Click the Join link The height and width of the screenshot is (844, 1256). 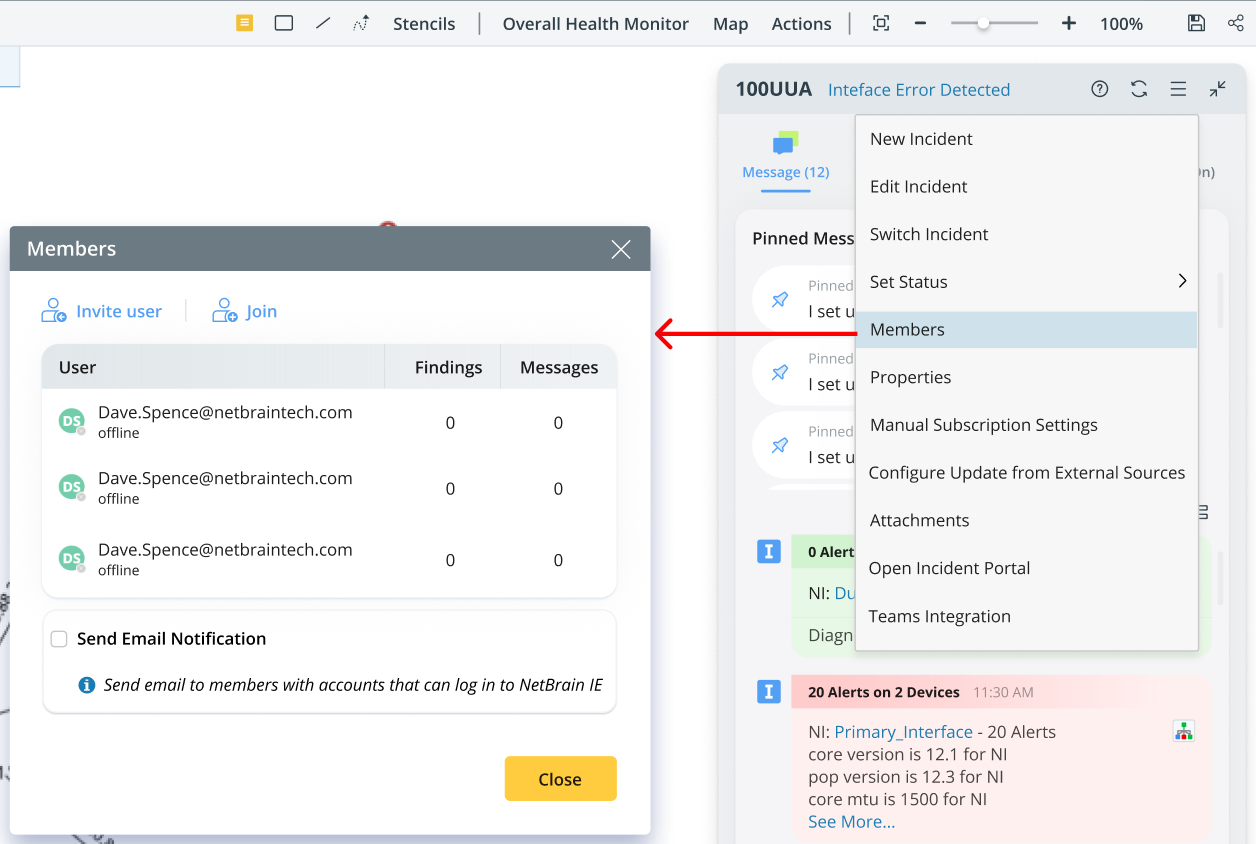(261, 311)
